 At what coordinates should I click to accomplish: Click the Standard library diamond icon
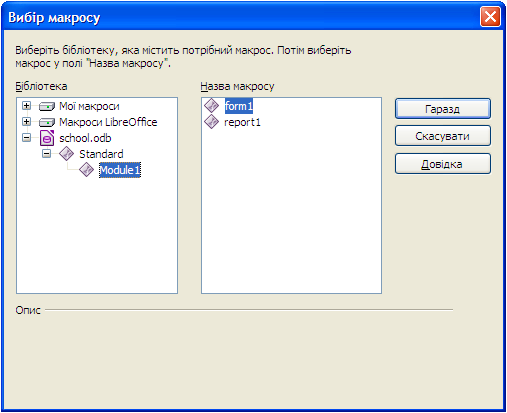click(x=66, y=154)
